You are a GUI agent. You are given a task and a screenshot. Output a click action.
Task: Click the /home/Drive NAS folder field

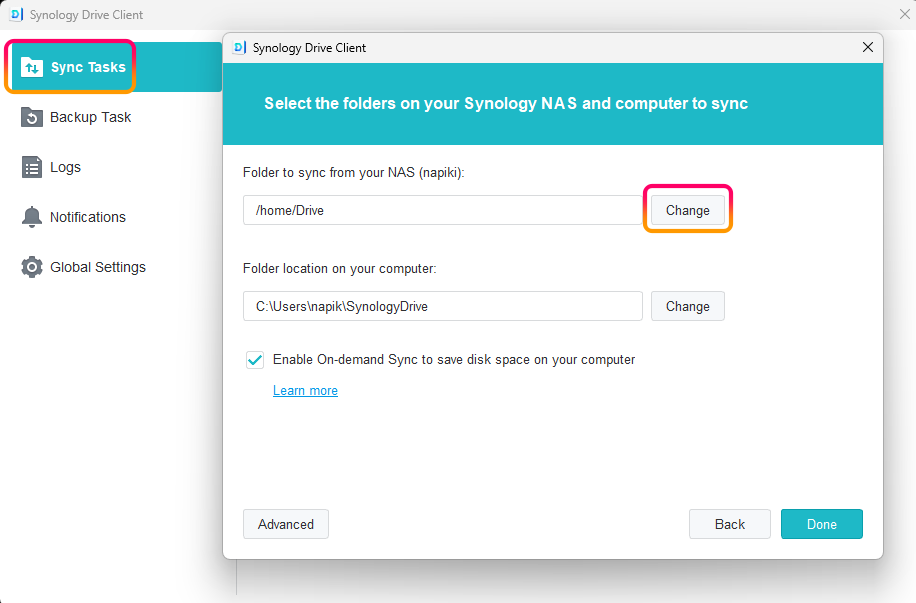tap(443, 210)
